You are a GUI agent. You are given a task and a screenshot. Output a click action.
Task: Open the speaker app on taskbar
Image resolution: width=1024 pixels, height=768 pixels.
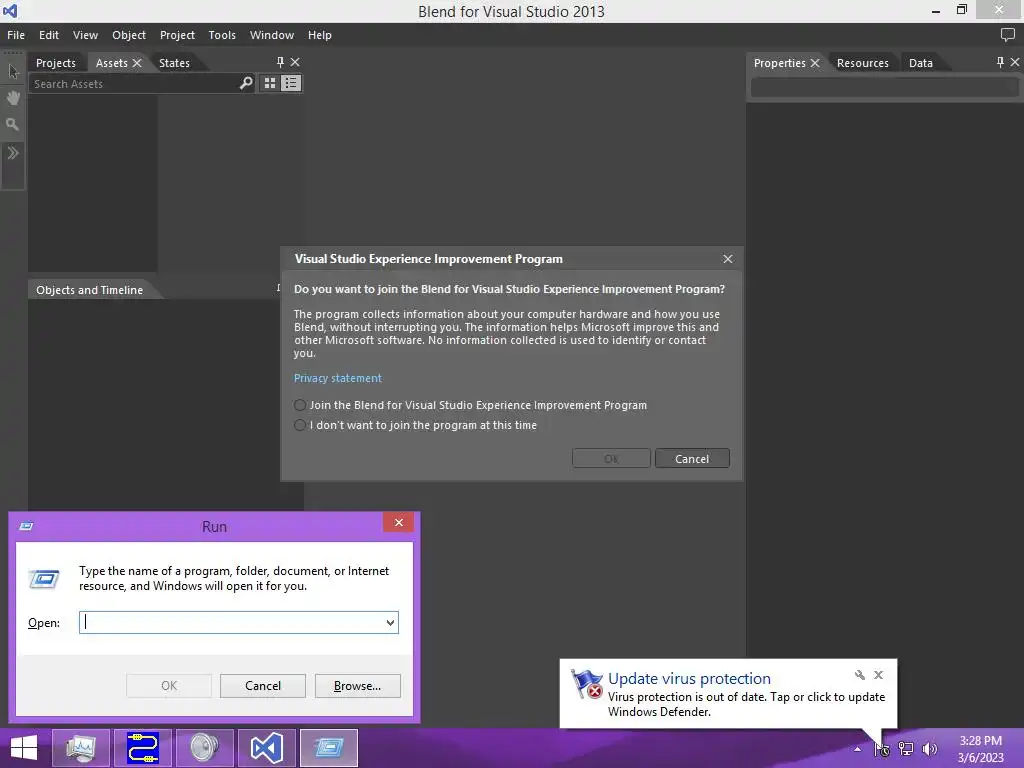(x=204, y=748)
